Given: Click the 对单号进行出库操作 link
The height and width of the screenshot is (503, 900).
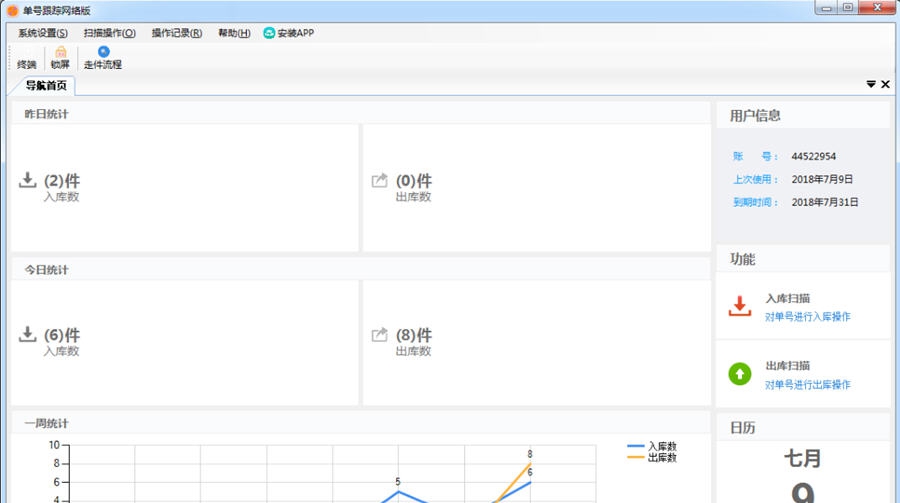Looking at the screenshot, I should 808,385.
